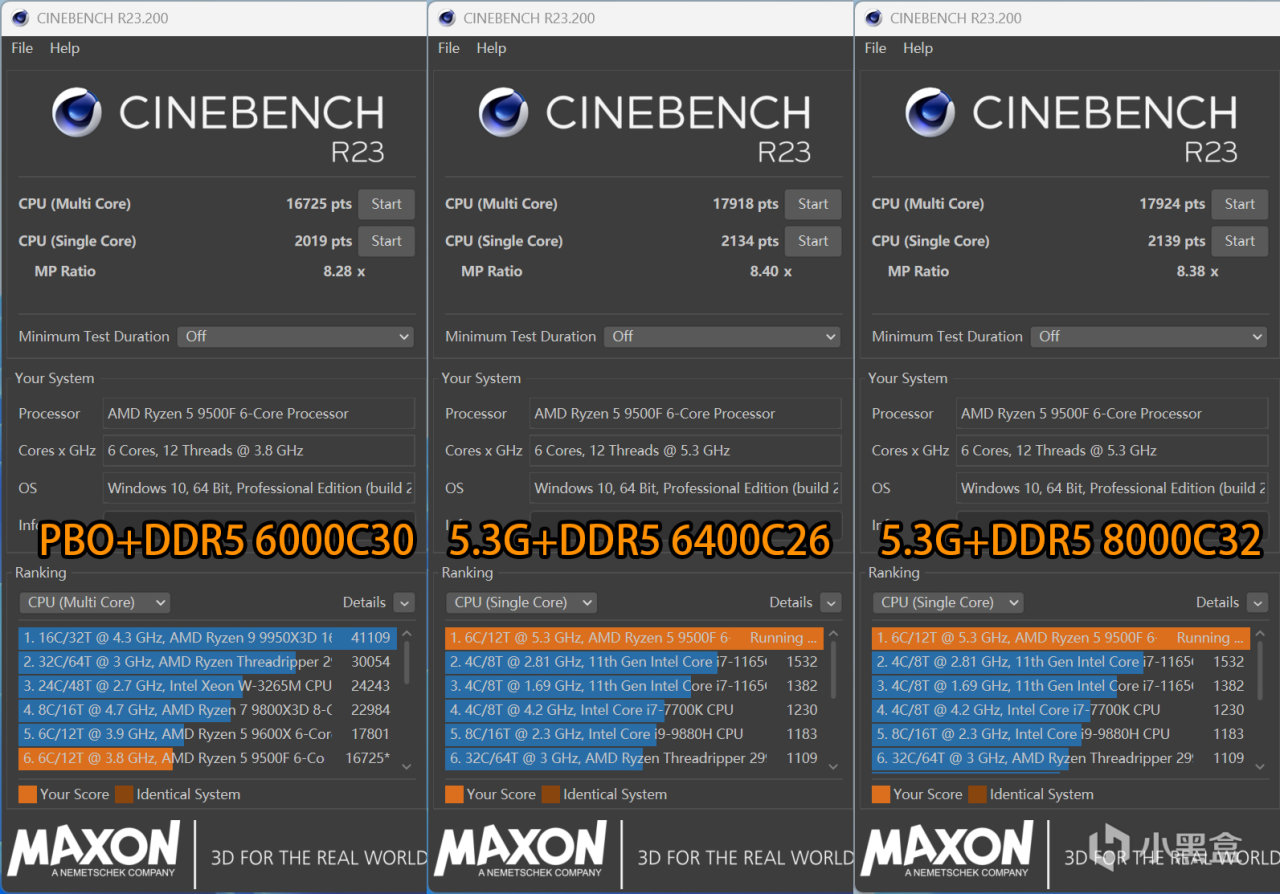Click the OS field in left window
This screenshot has width=1280, height=894.
pos(260,488)
